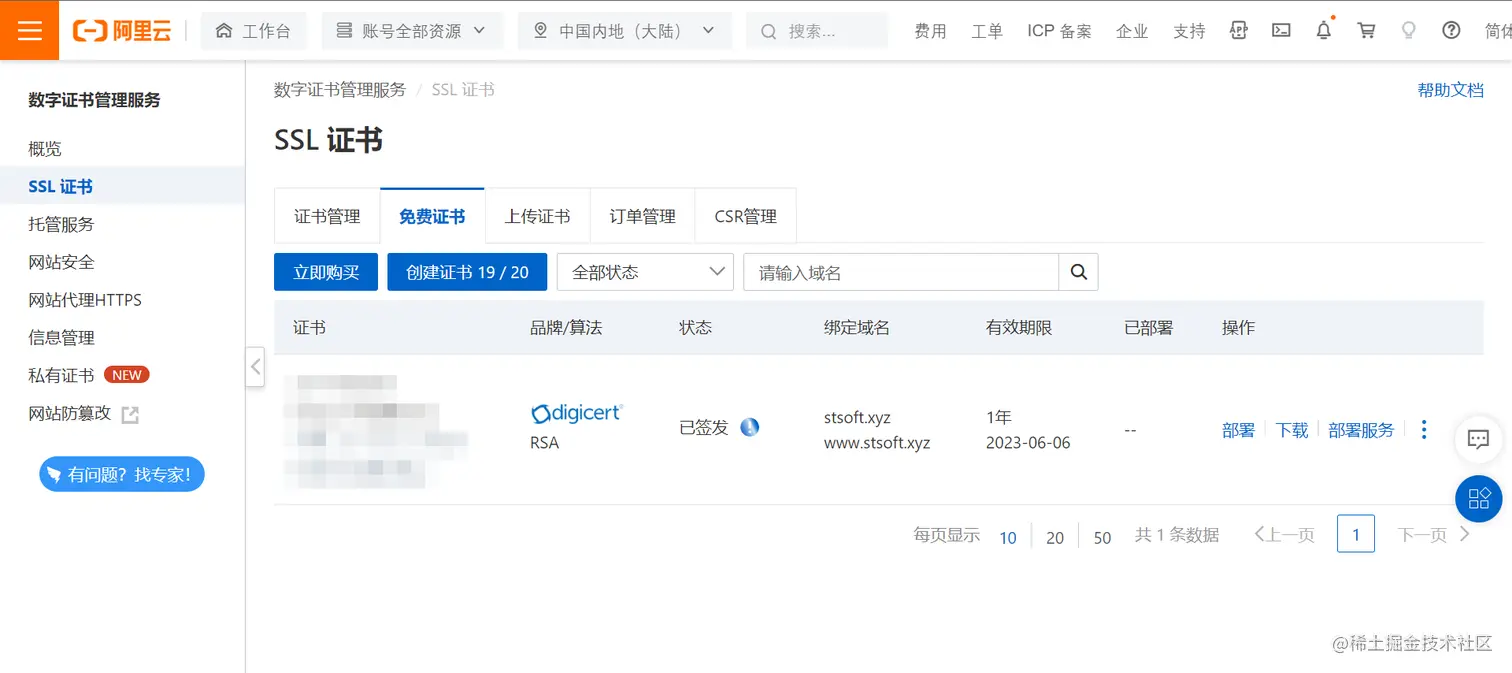
Task: Open Cloud Shell terminal icon
Action: point(1281,31)
